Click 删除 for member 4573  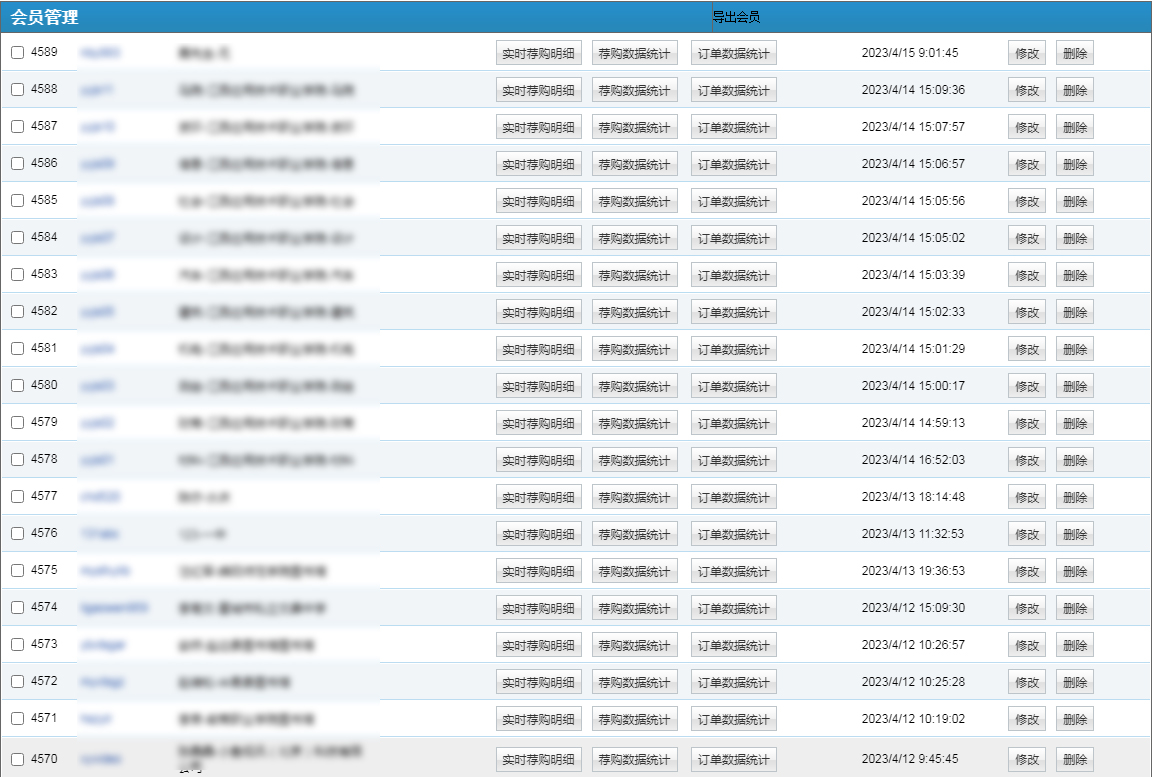coord(1074,646)
